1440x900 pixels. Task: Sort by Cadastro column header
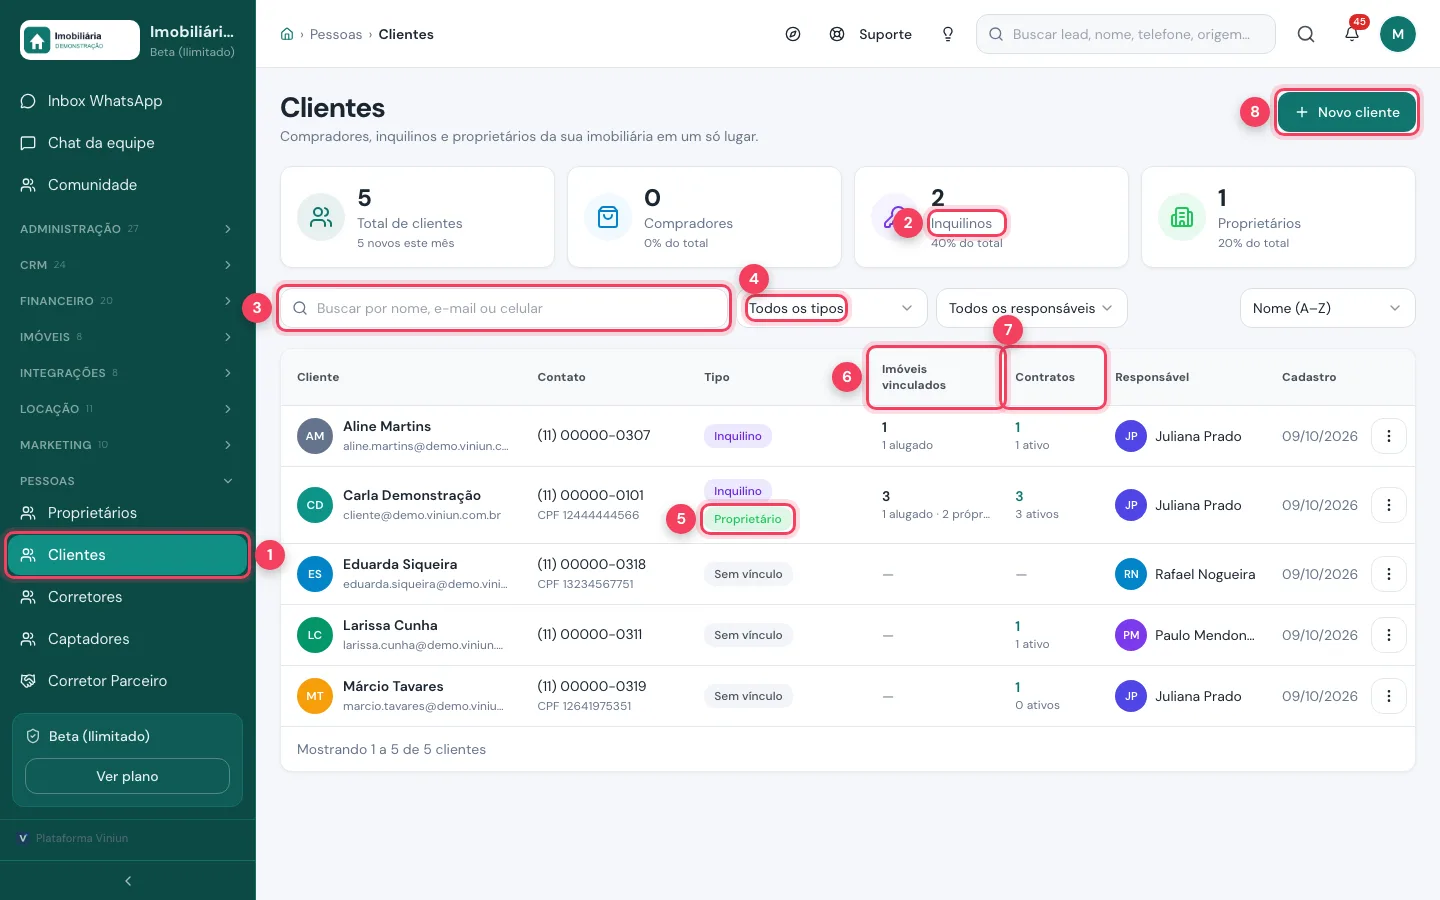(1309, 377)
